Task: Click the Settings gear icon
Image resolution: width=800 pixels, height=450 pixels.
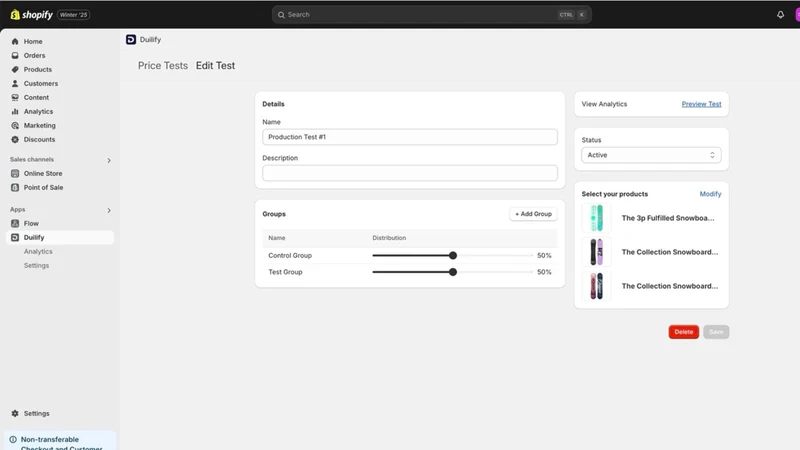Action: [15, 413]
